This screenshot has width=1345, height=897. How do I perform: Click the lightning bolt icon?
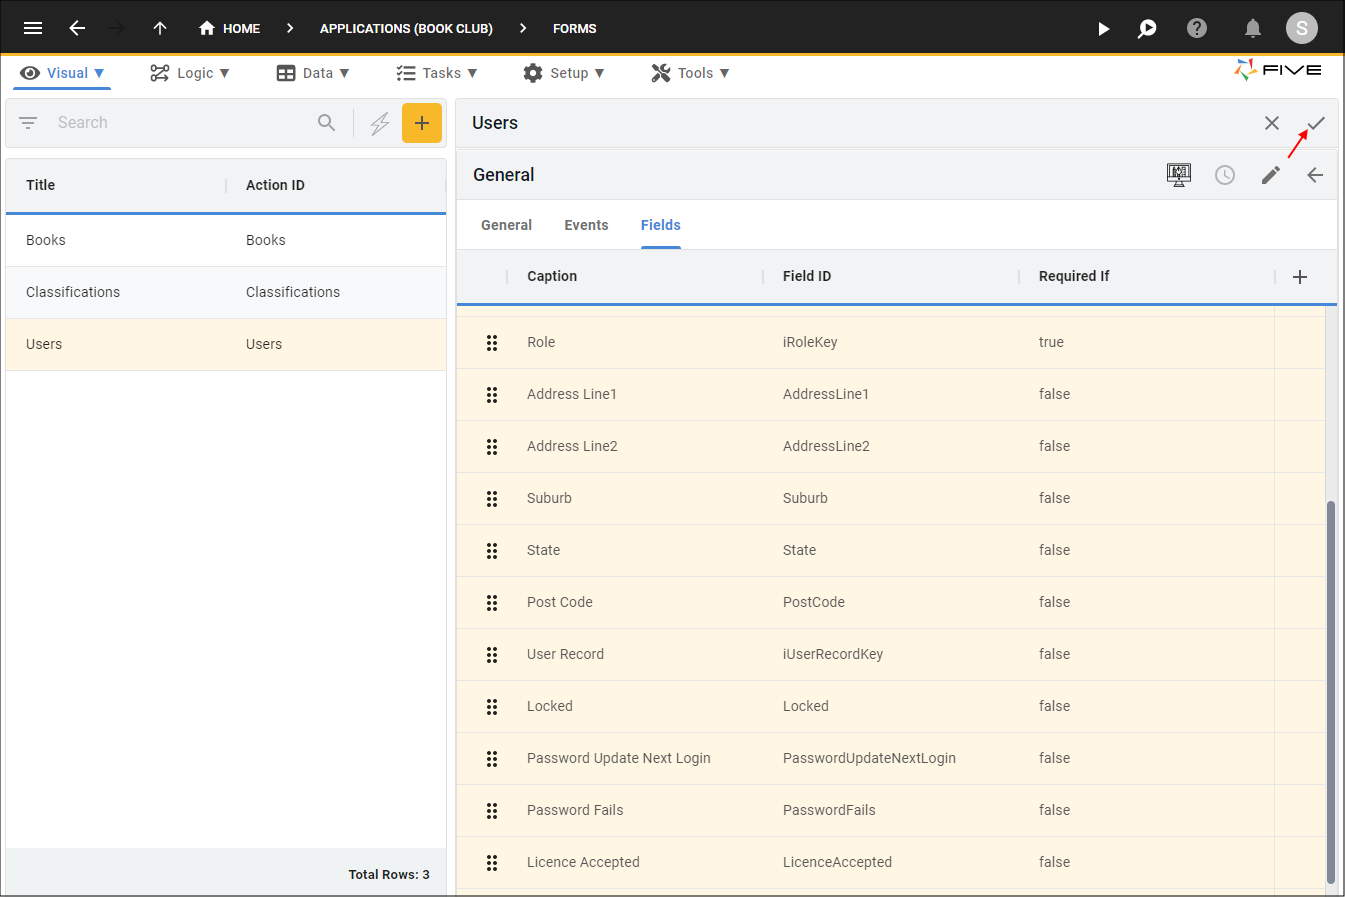380,123
